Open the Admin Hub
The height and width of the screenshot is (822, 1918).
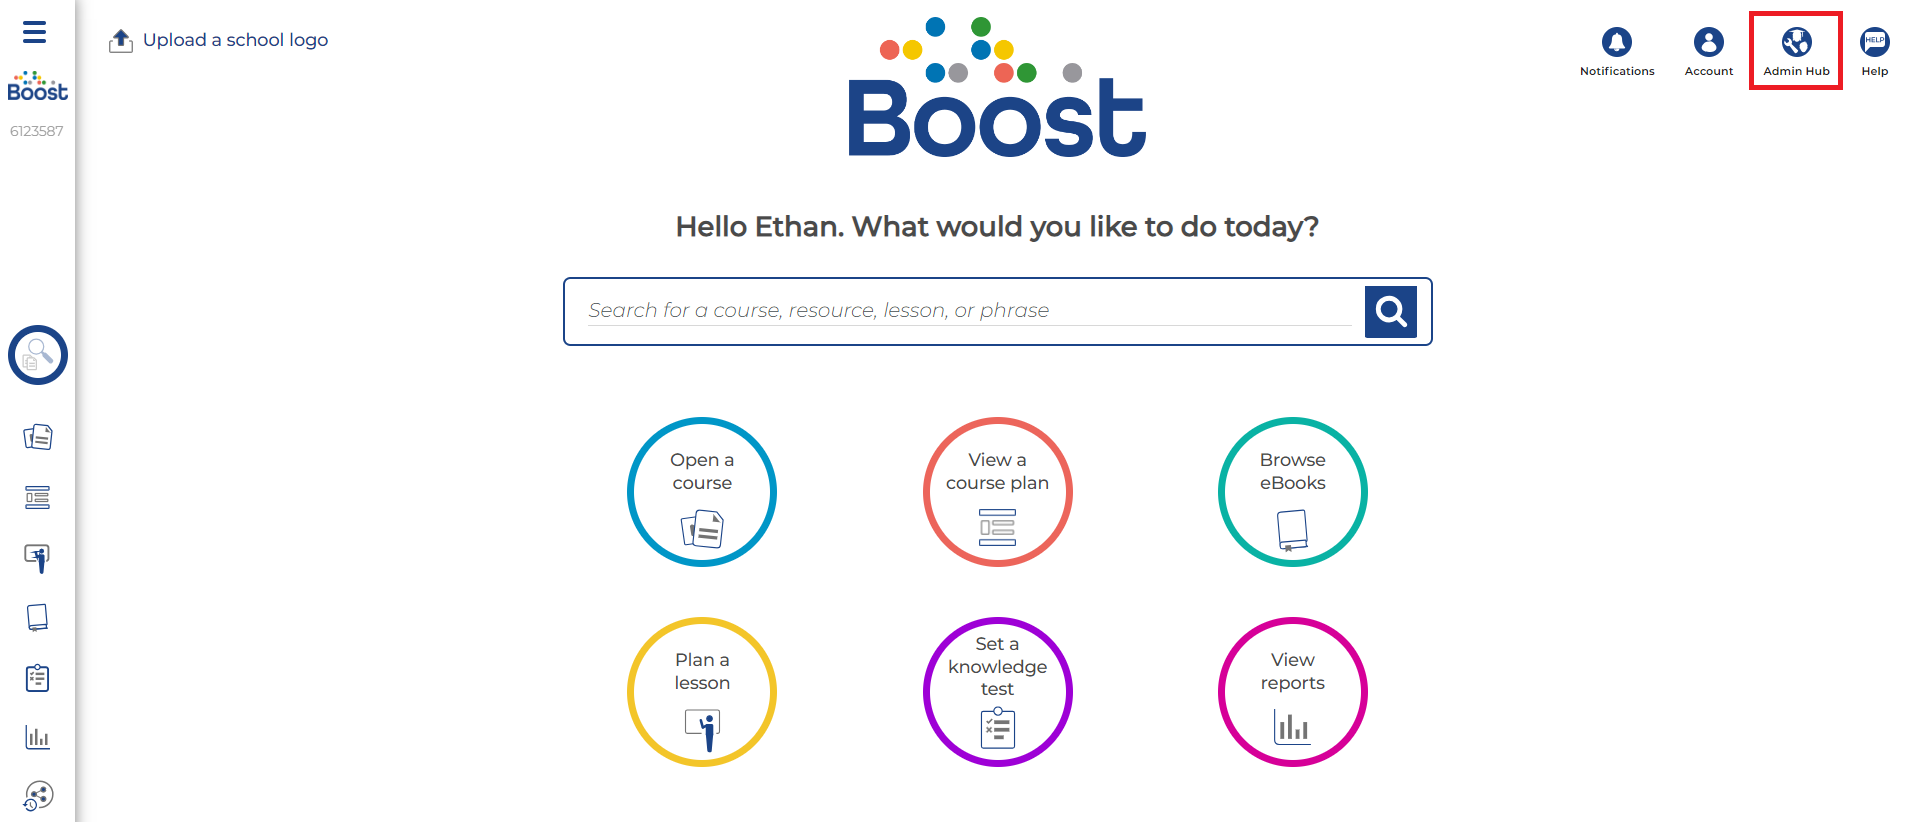[x=1796, y=43]
